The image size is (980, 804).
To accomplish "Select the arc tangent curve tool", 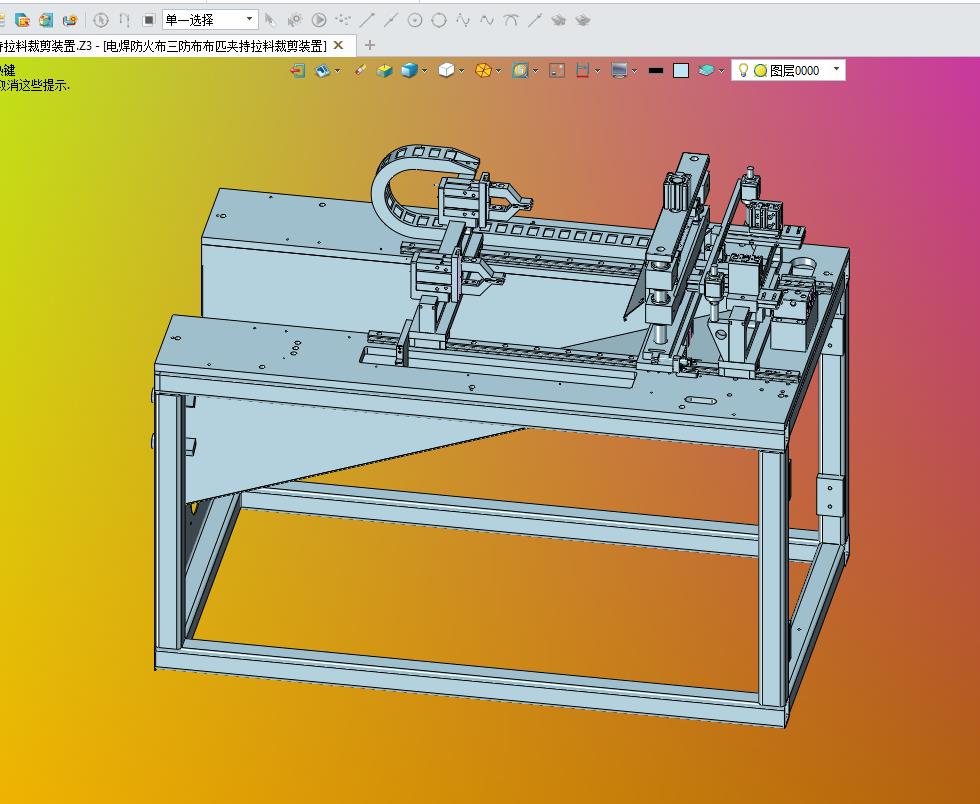I will coord(511,20).
